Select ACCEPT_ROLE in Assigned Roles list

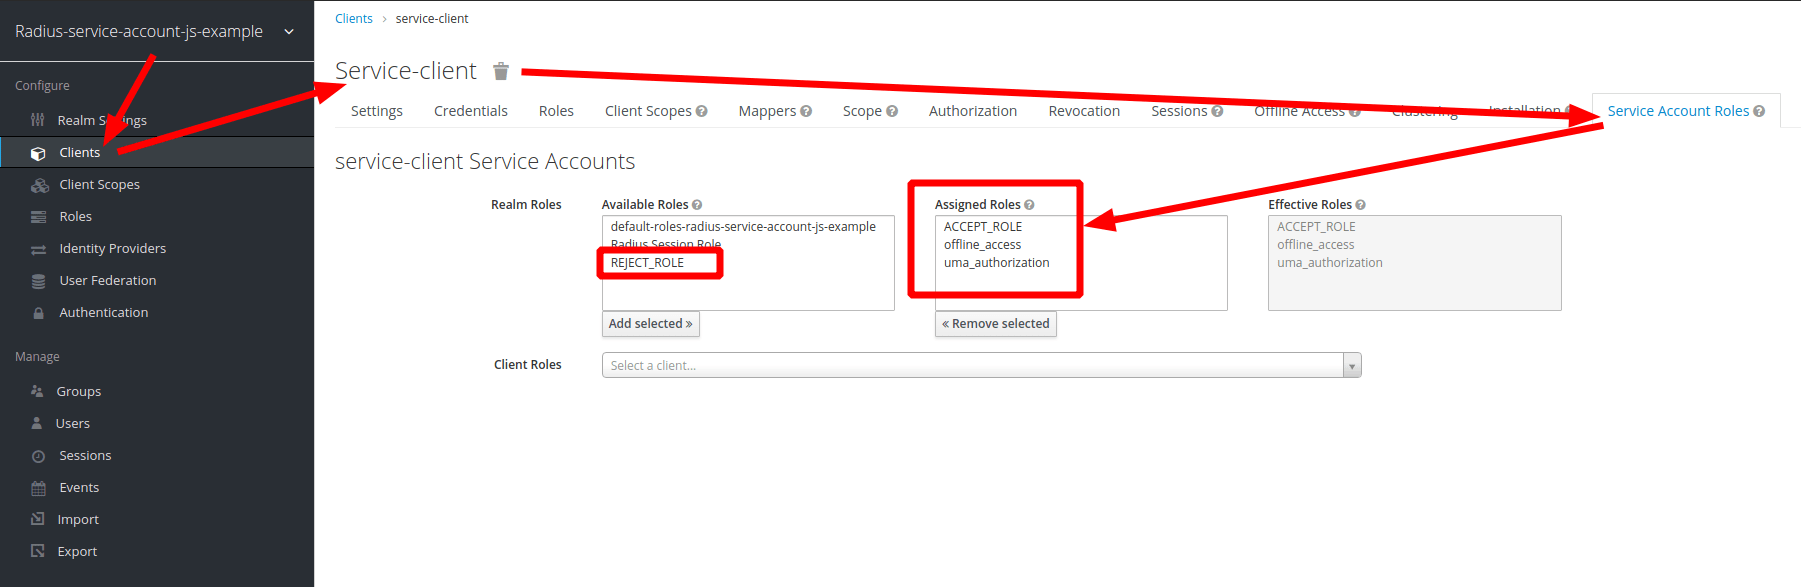coord(982,227)
